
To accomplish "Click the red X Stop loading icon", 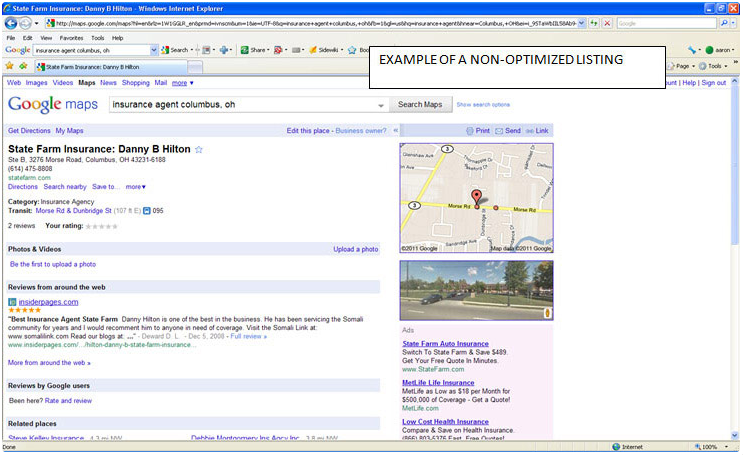I will point(607,23).
